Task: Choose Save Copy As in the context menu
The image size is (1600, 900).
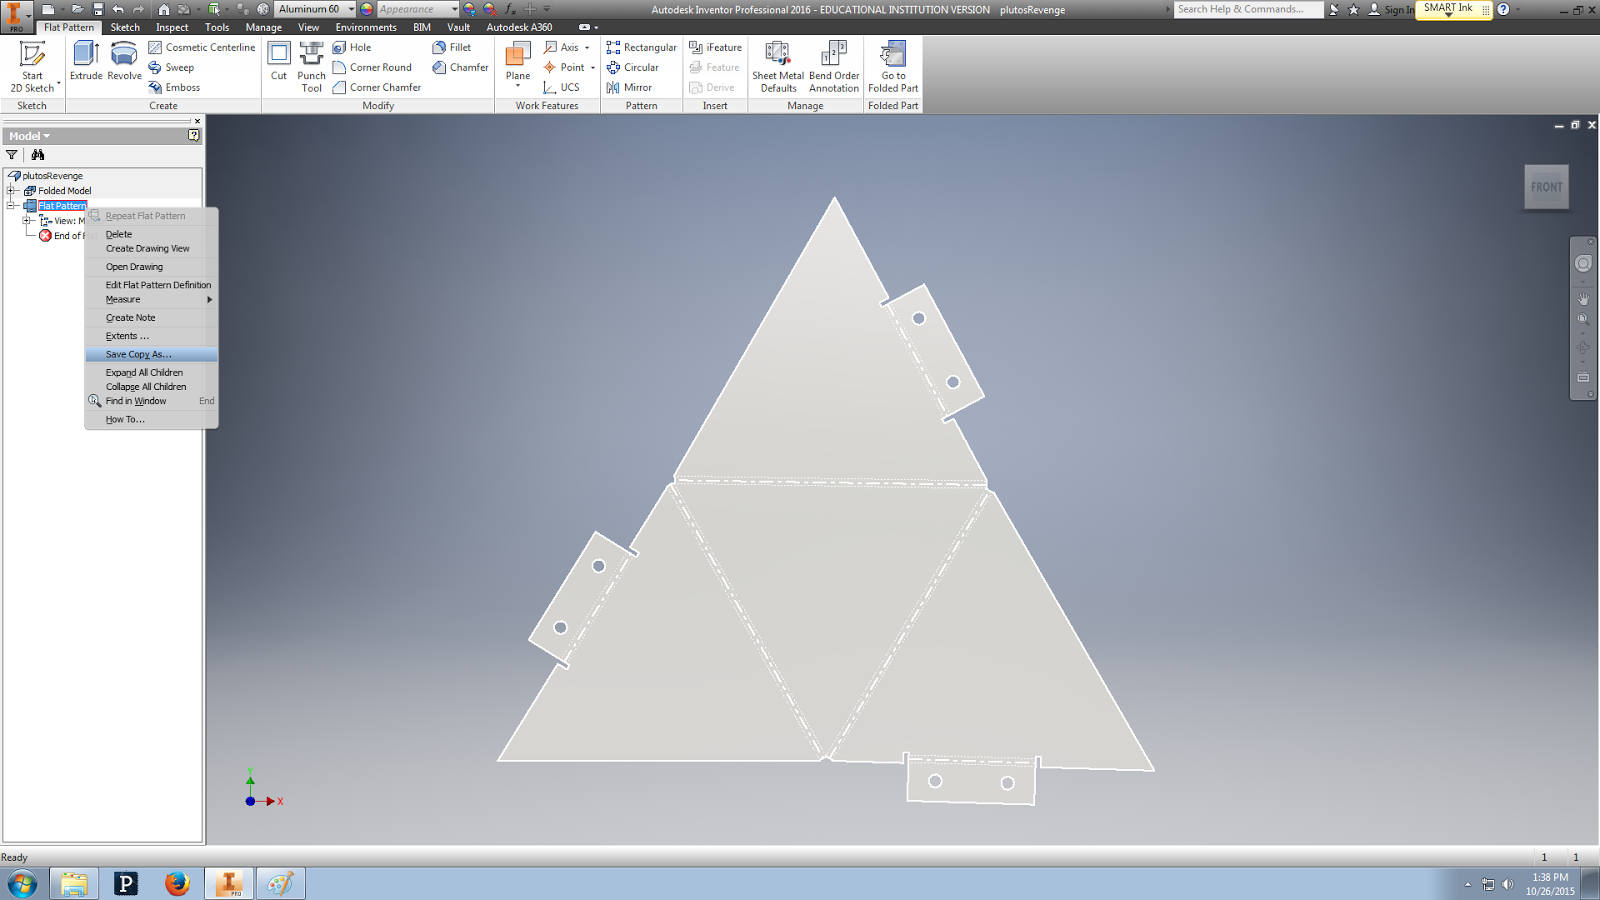Action: pyautogui.click(x=140, y=354)
